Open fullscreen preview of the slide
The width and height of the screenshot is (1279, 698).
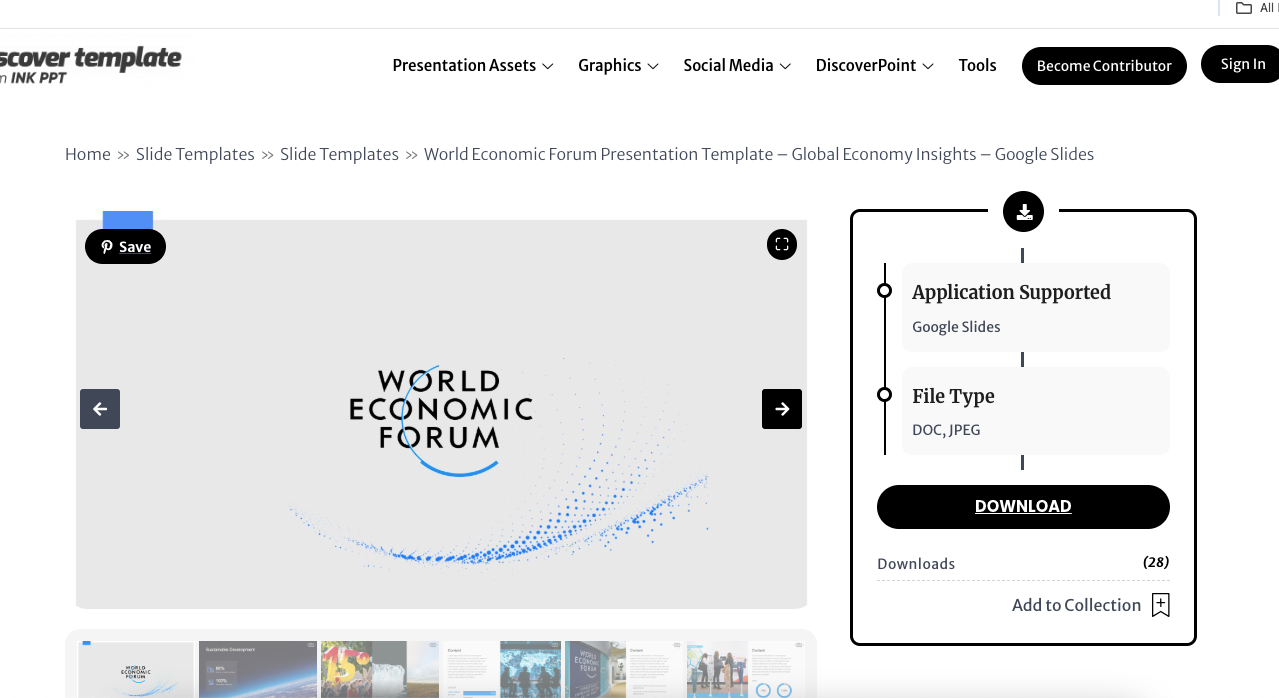tap(782, 244)
